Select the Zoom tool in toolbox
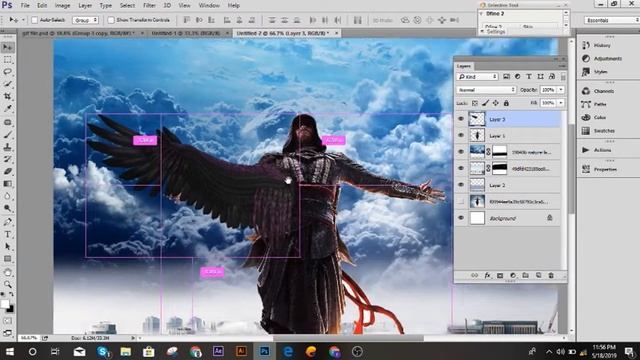The height and width of the screenshot is (360, 640). pos(7,284)
